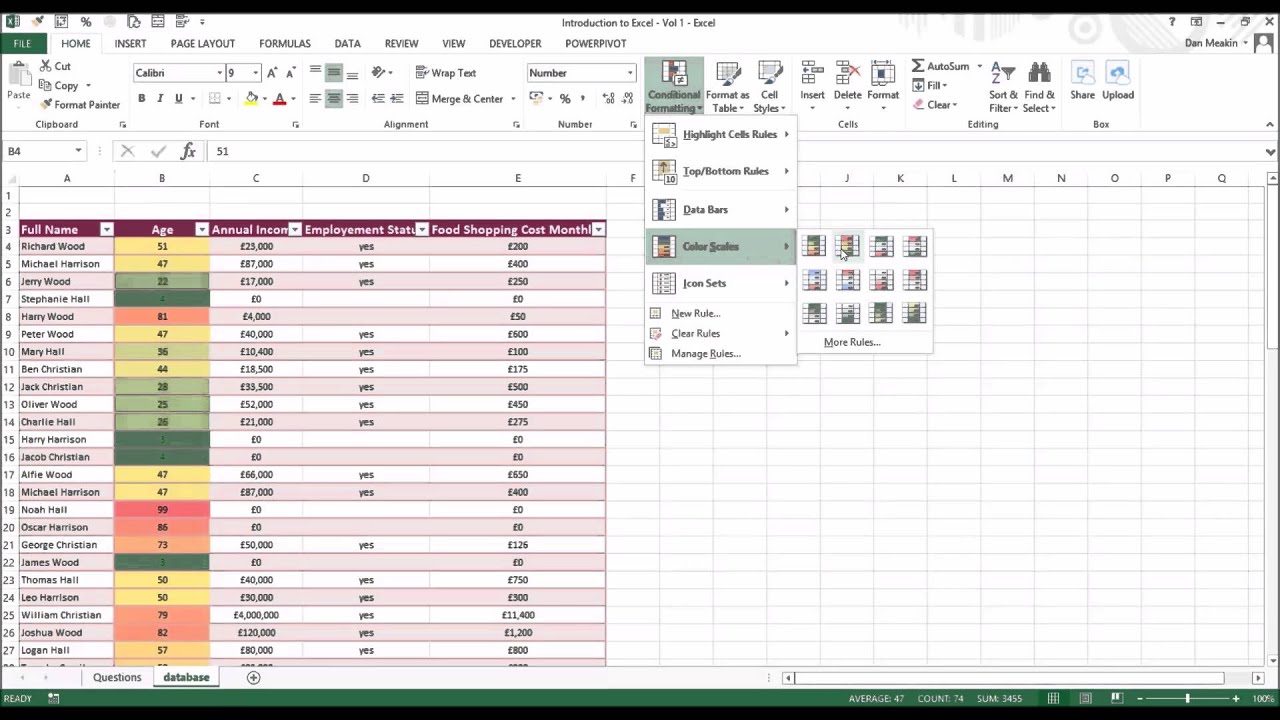The width and height of the screenshot is (1280, 720).
Task: Open the font size dropdown
Action: tap(256, 73)
